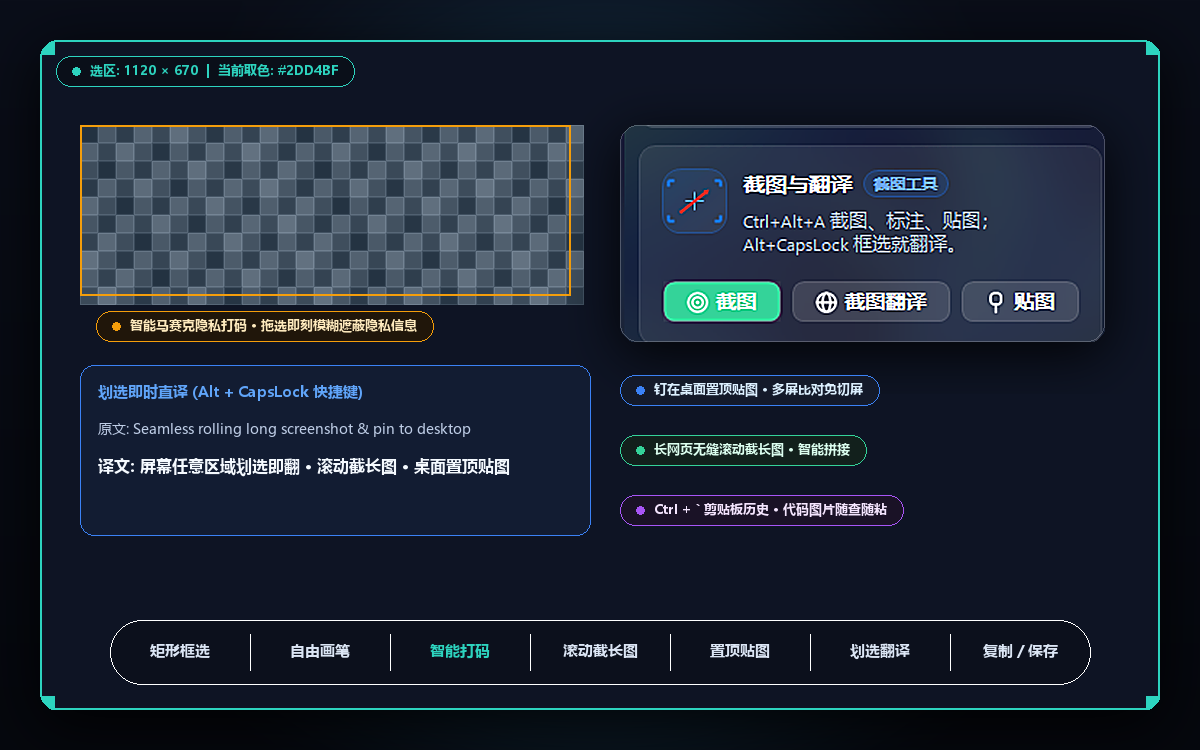Click the 贴图 pin button

click(x=1021, y=302)
